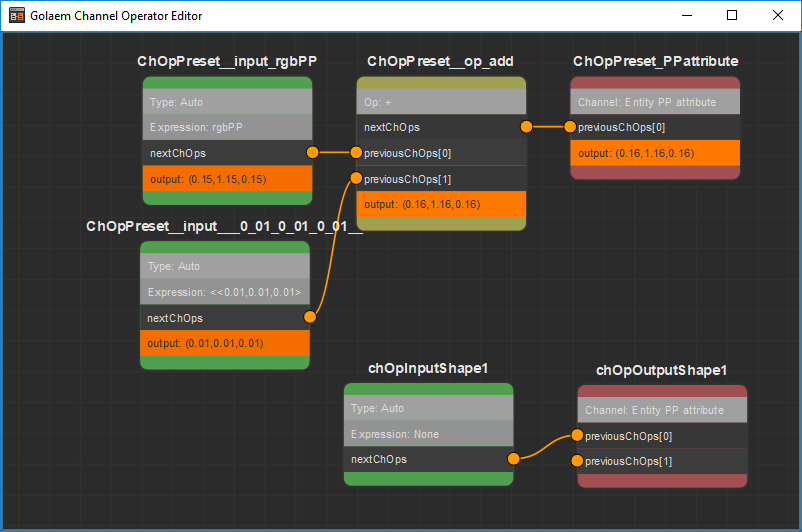Select the ChOpPreset_PPattribute node title
The image size is (802, 532).
click(656, 61)
